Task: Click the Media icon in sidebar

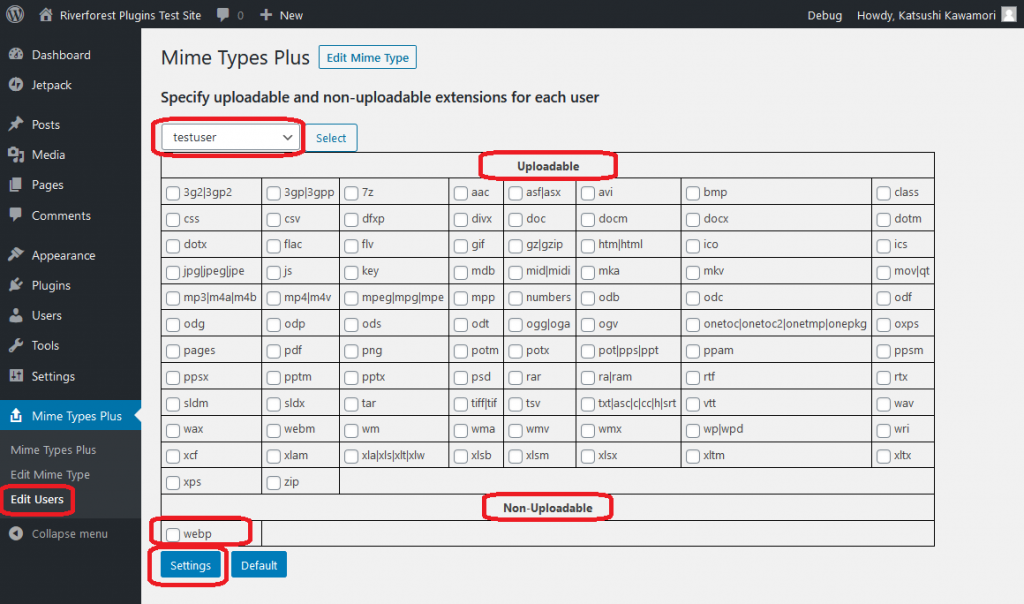Action: tap(16, 155)
